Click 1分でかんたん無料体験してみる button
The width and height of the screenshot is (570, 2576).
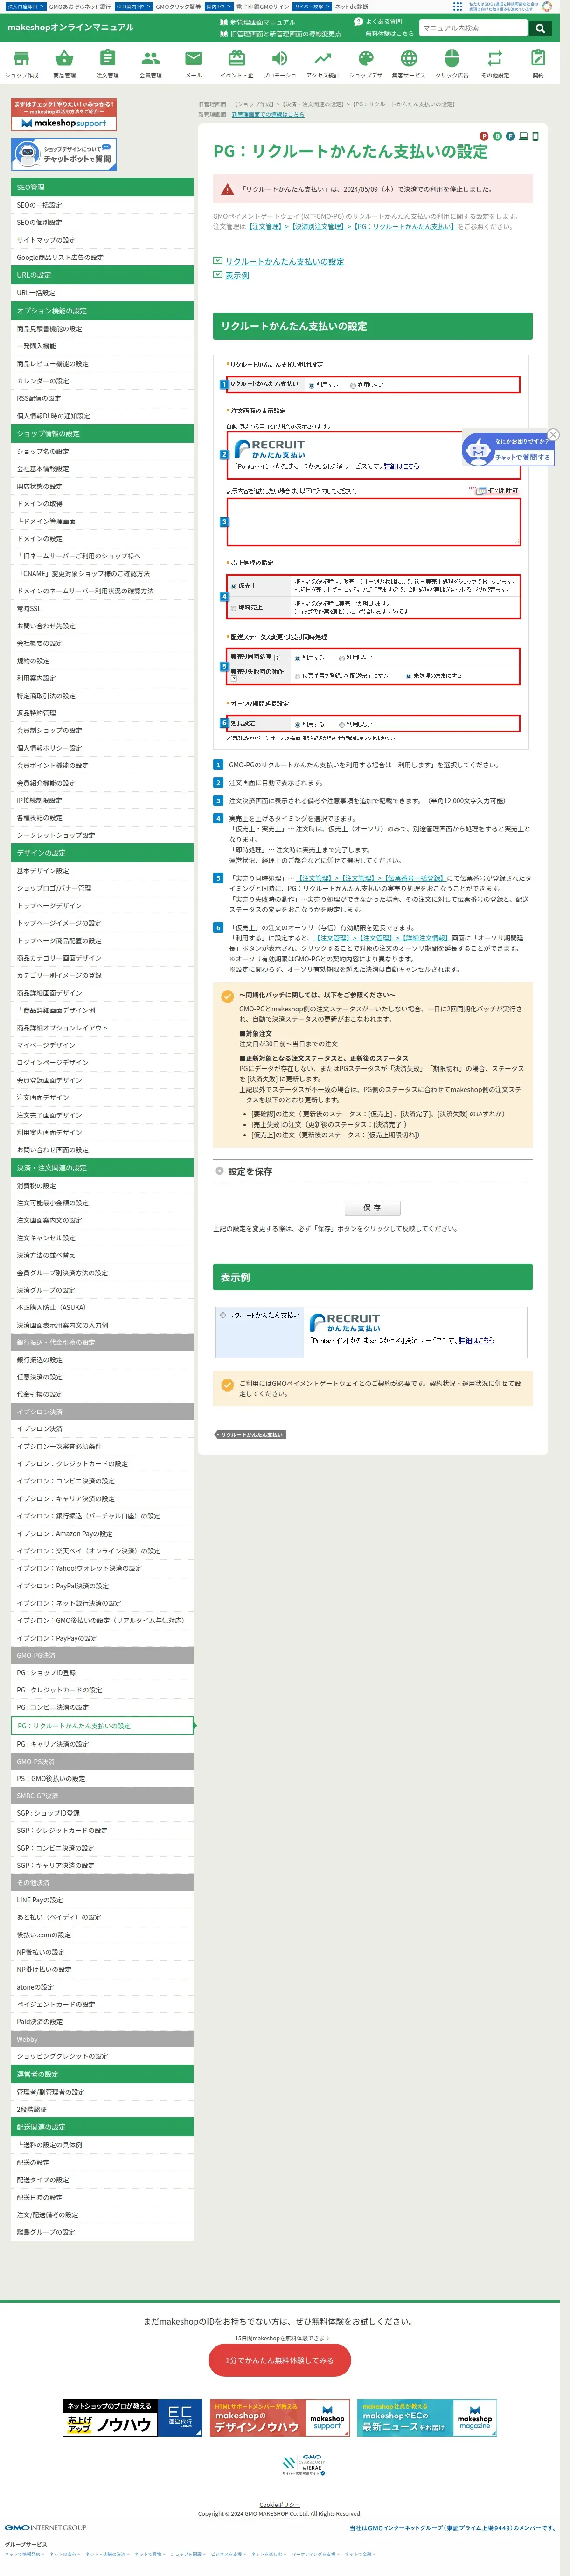280,2360
